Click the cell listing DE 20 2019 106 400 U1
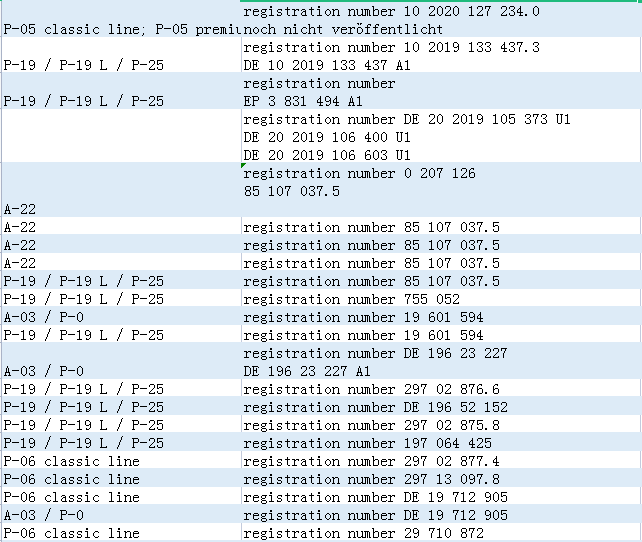The image size is (642, 542). [440, 137]
